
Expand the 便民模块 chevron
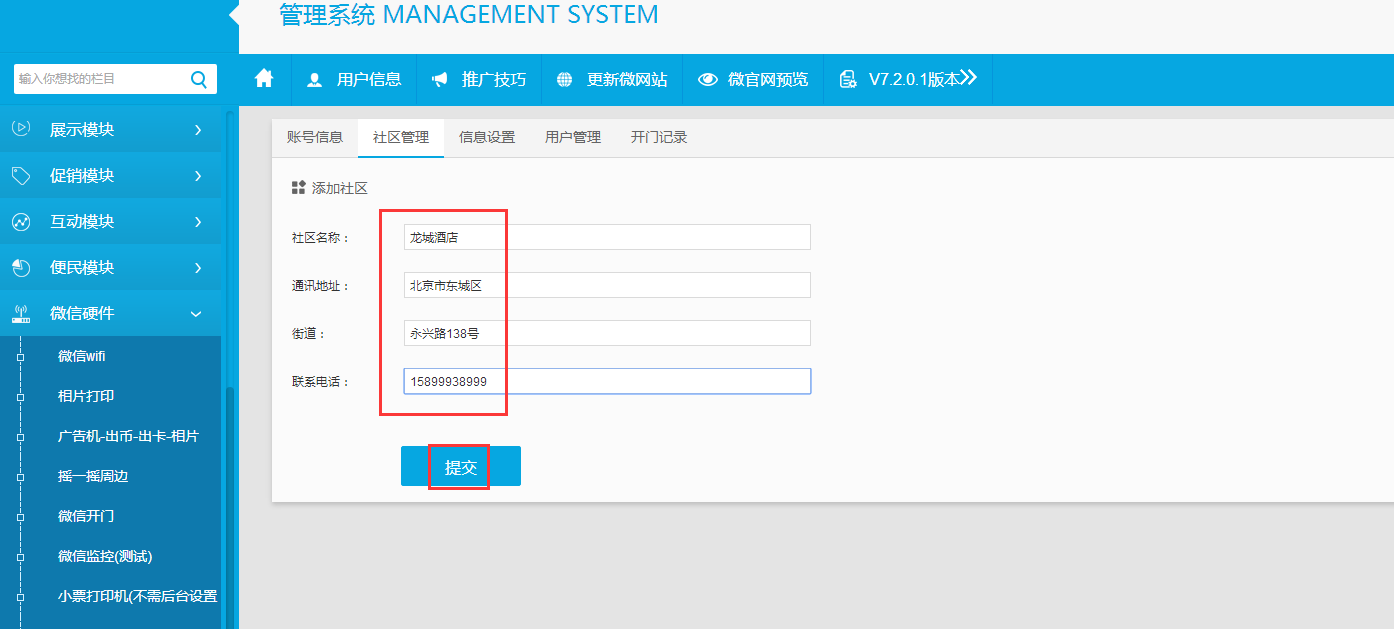(x=198, y=268)
